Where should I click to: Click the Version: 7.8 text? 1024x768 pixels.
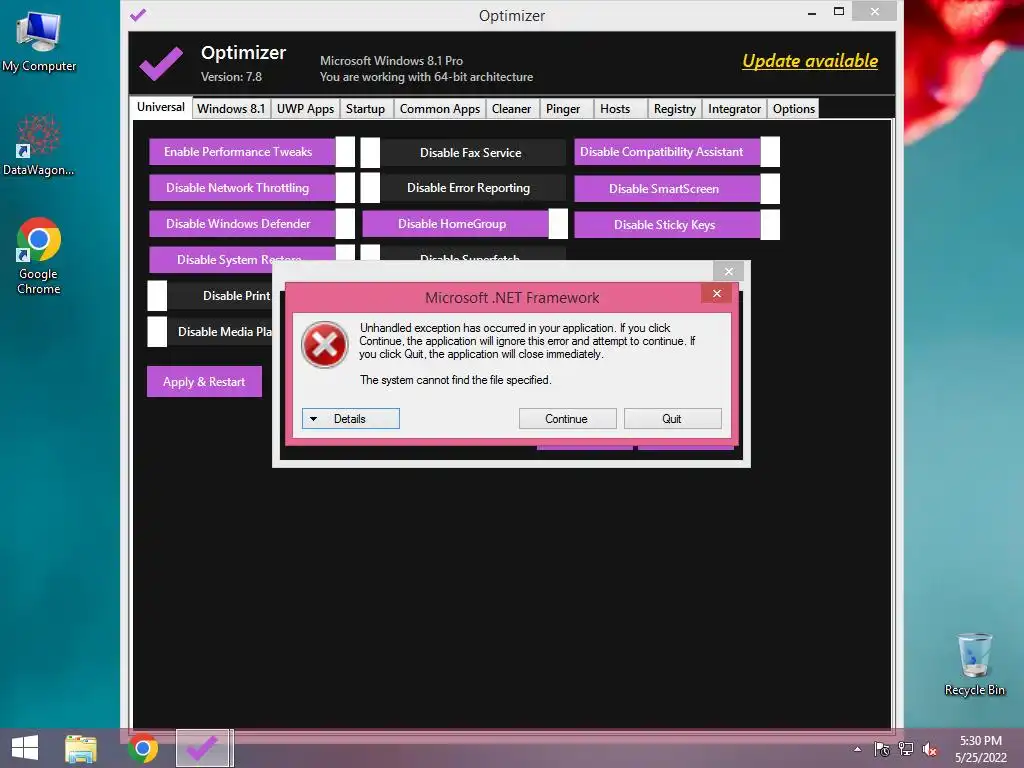pyautogui.click(x=231, y=77)
